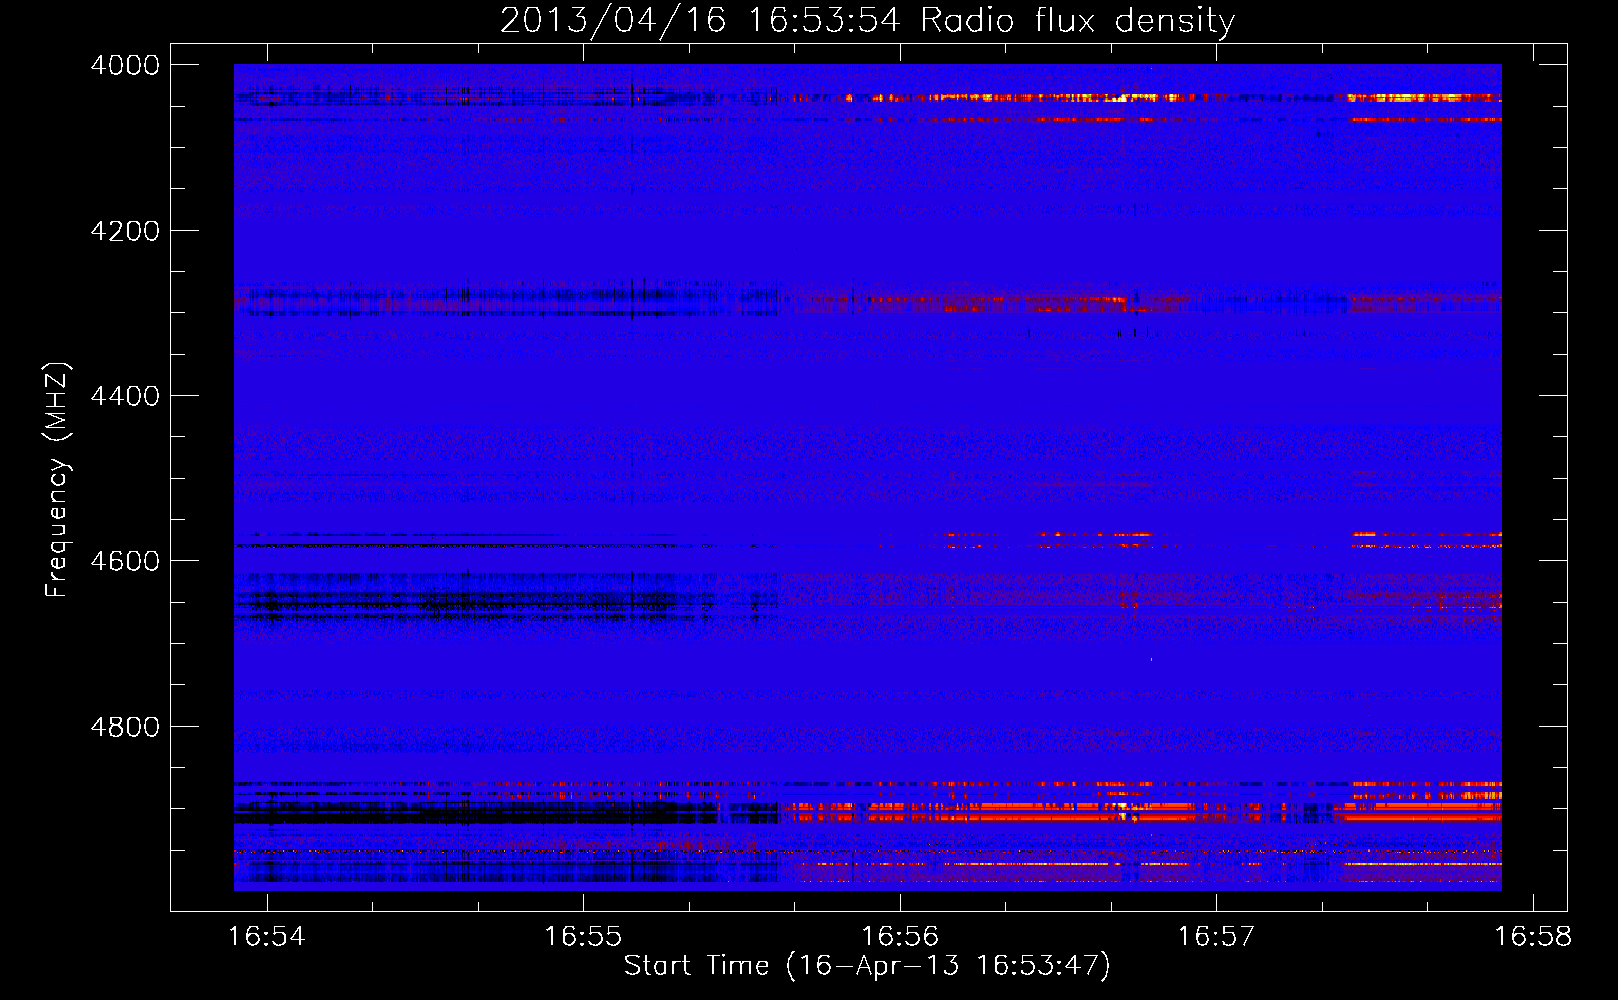Screen dimensions: 1618x1000
Task: Click the 16:54 time axis label
Action: [x=266, y=937]
